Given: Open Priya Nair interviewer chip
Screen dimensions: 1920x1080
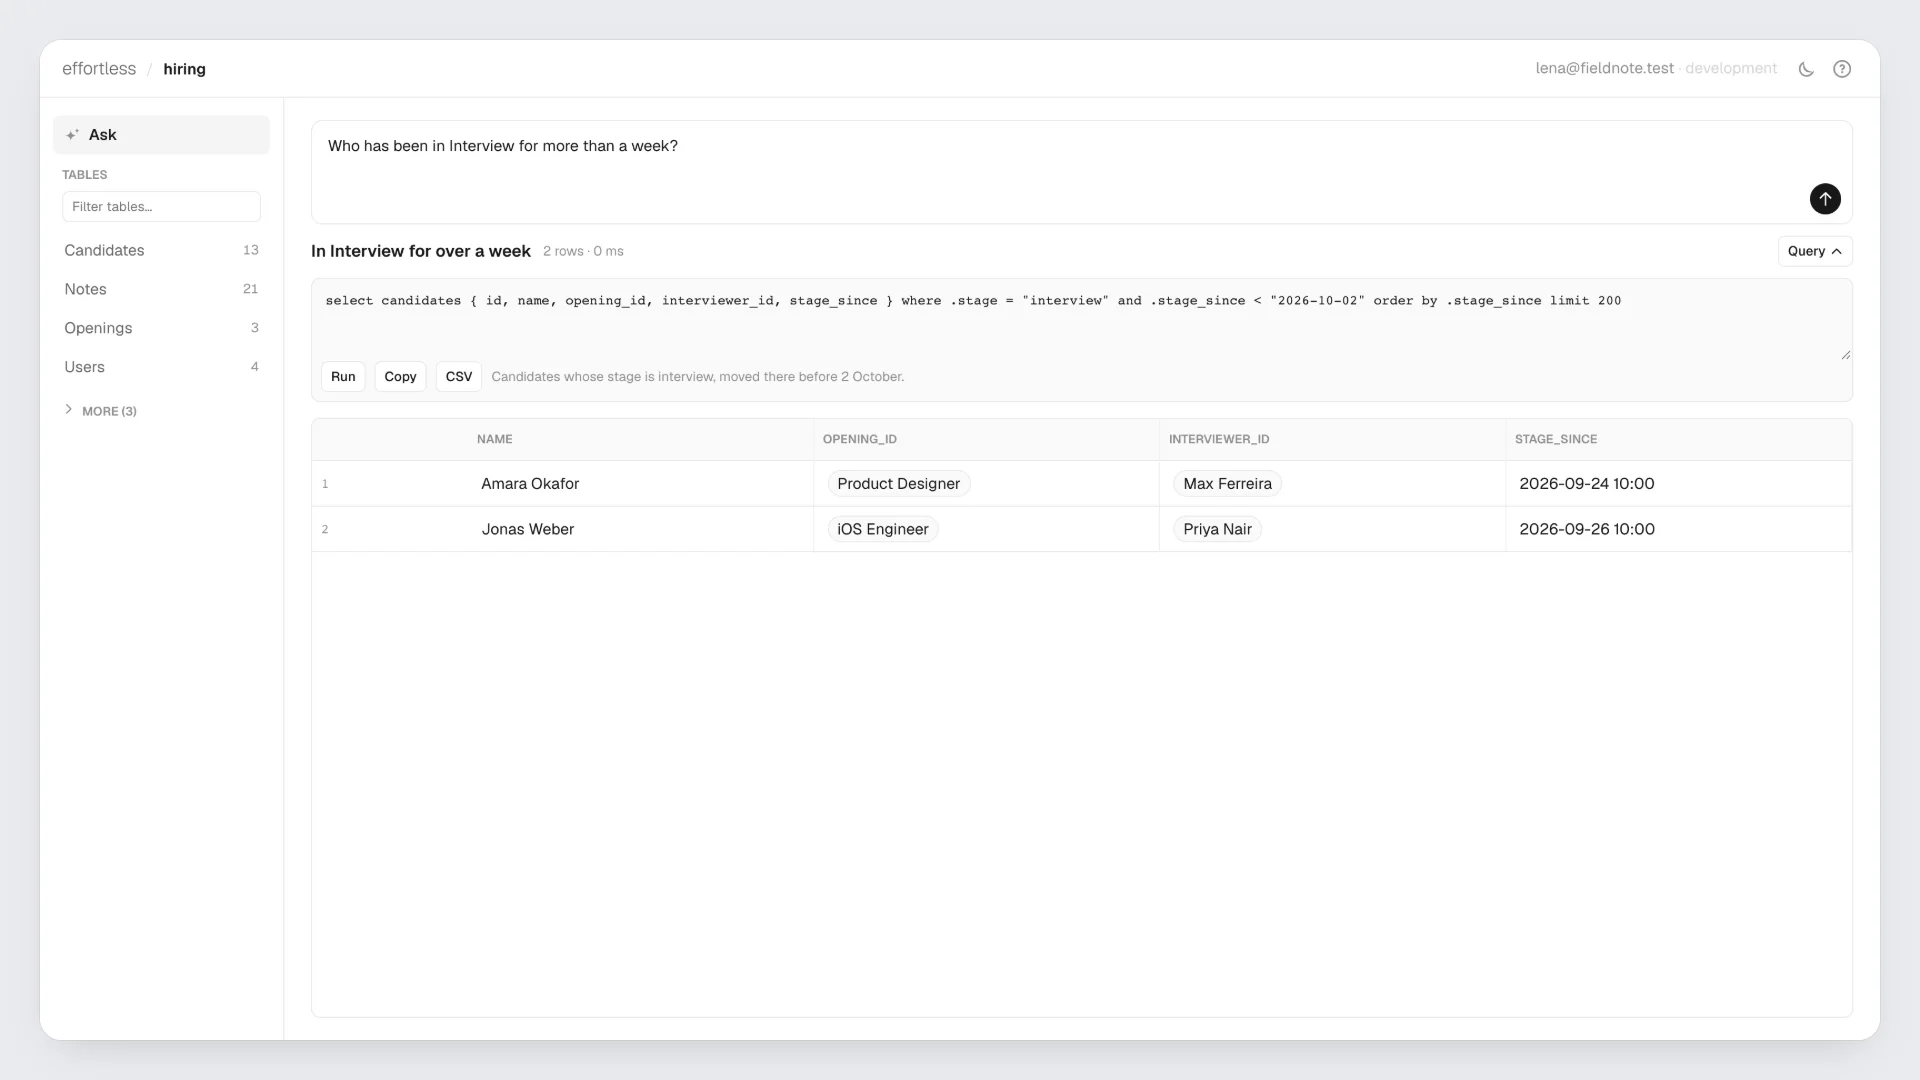Looking at the screenshot, I should 1217,529.
